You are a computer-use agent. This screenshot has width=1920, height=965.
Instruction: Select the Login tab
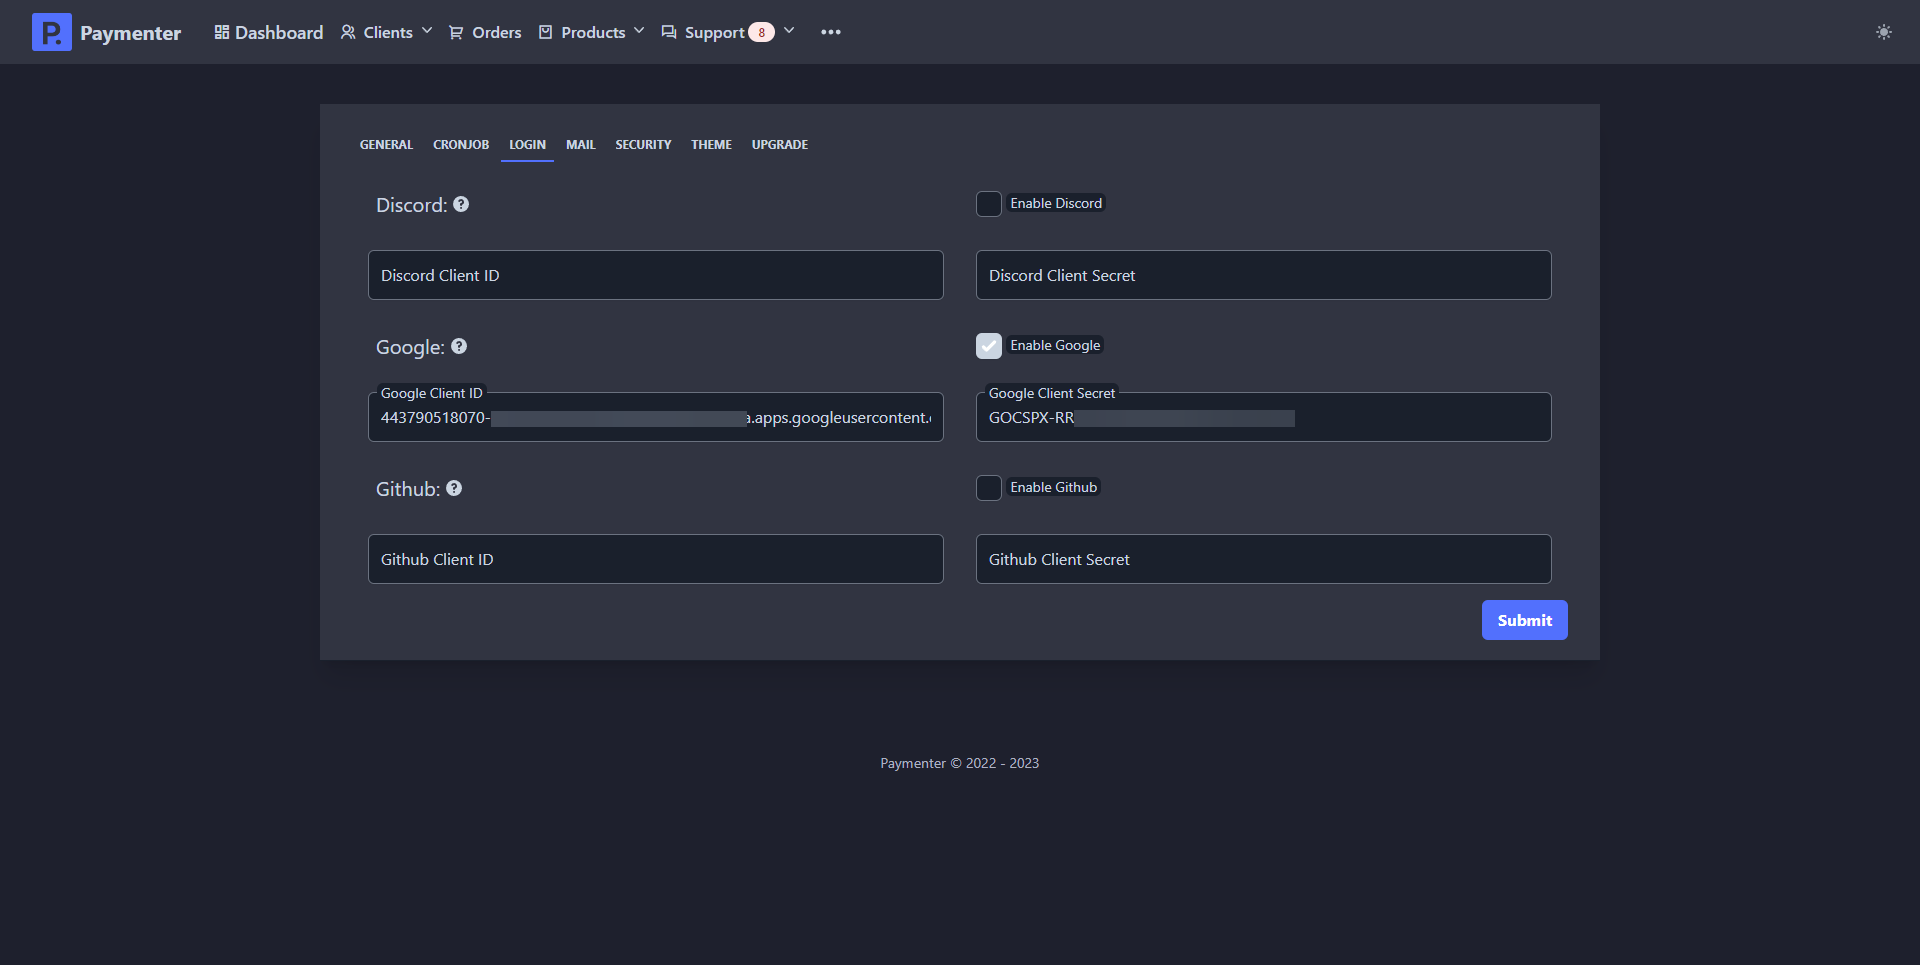pos(527,145)
